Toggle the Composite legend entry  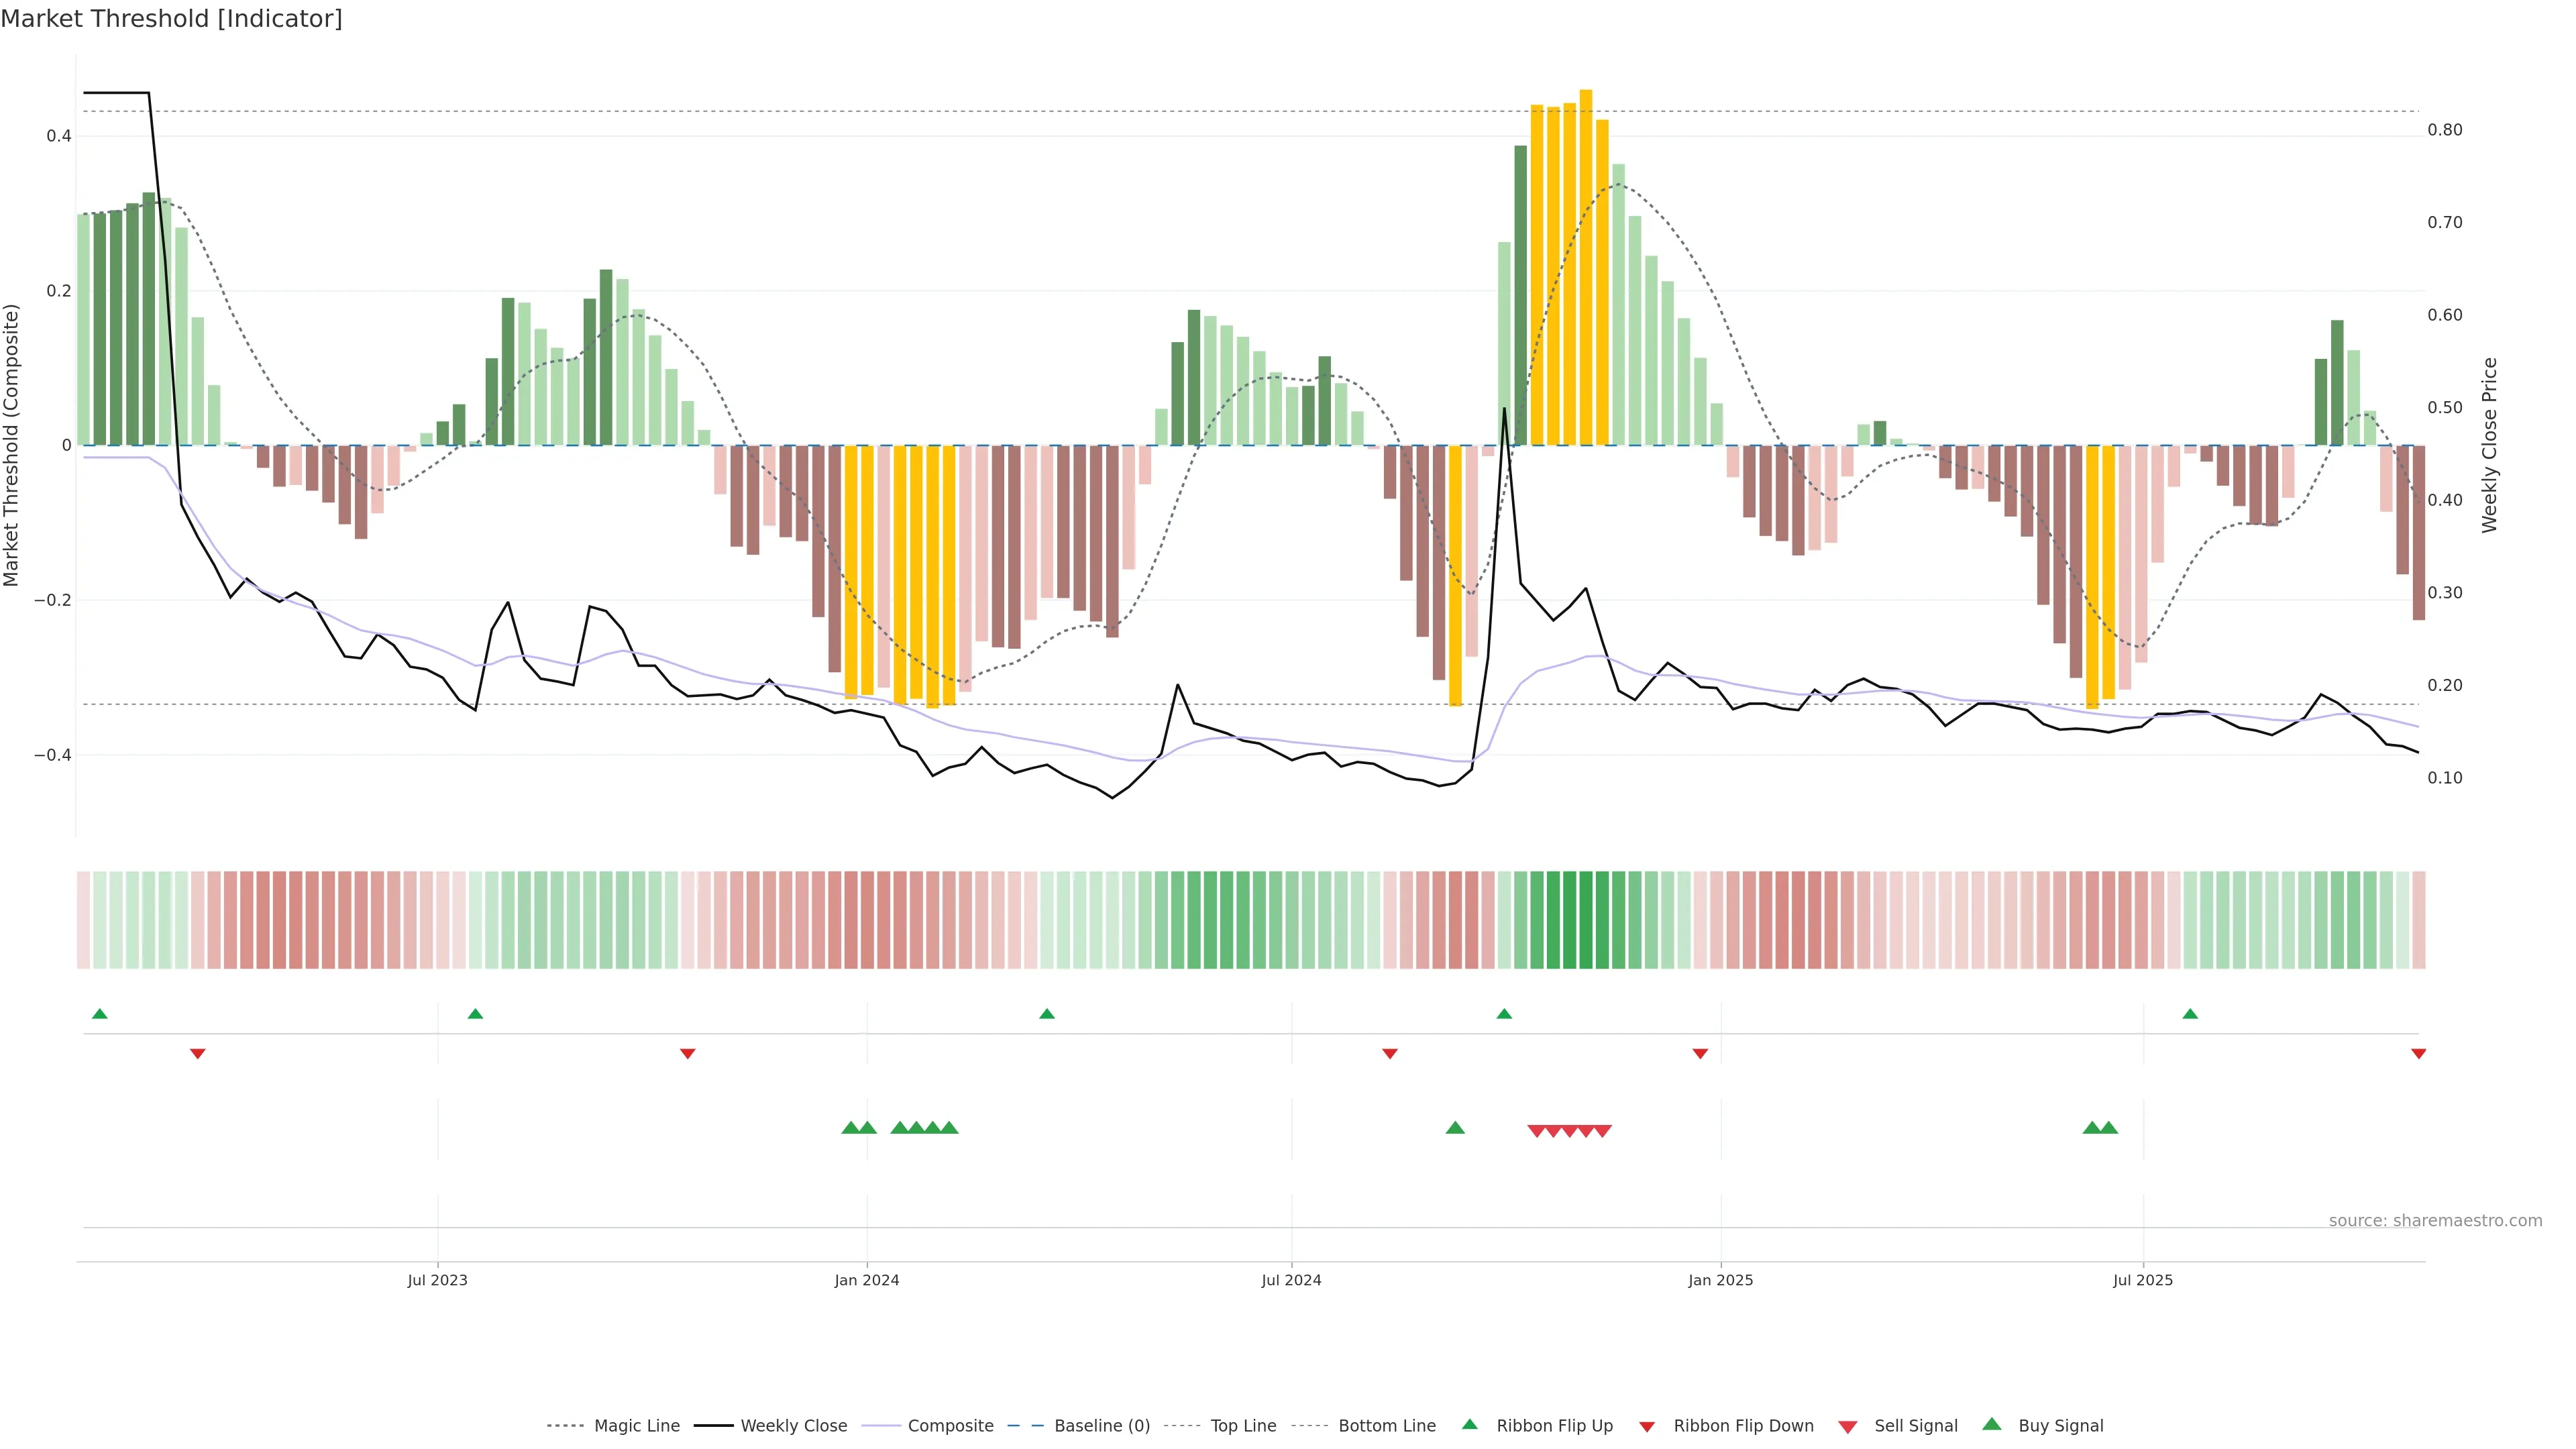950,1426
